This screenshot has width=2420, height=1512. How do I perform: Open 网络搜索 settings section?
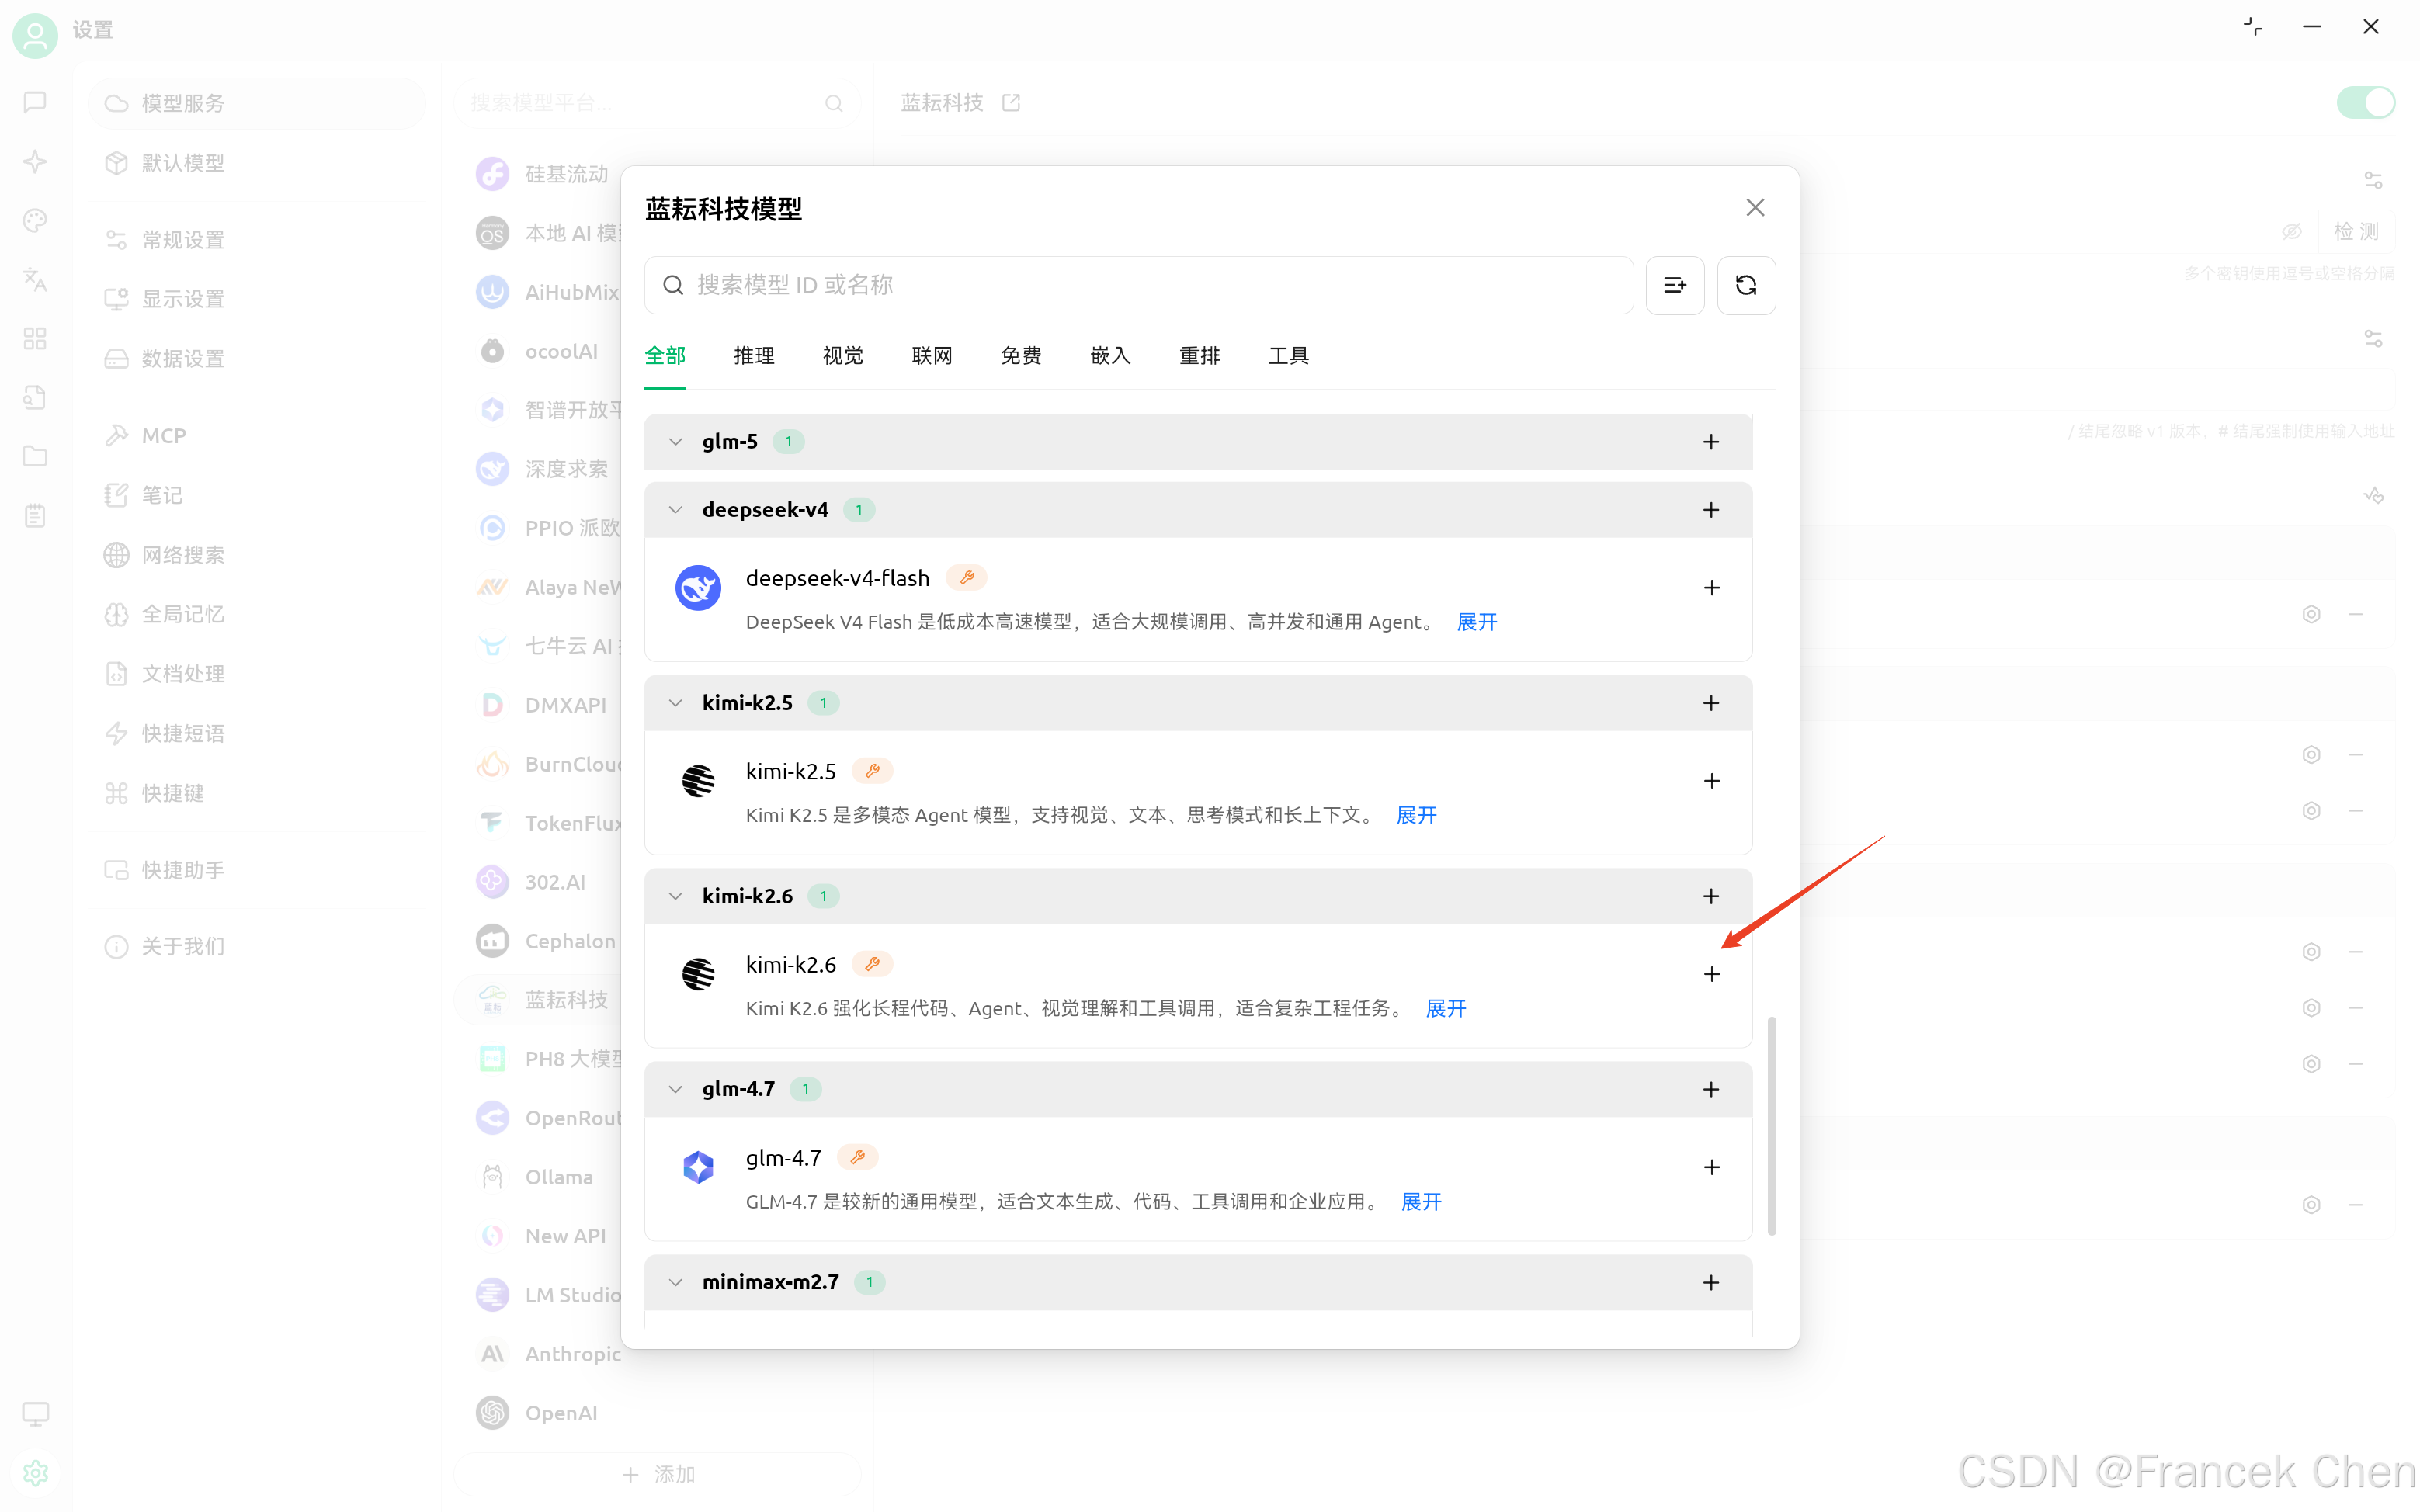pyautogui.click(x=257, y=555)
